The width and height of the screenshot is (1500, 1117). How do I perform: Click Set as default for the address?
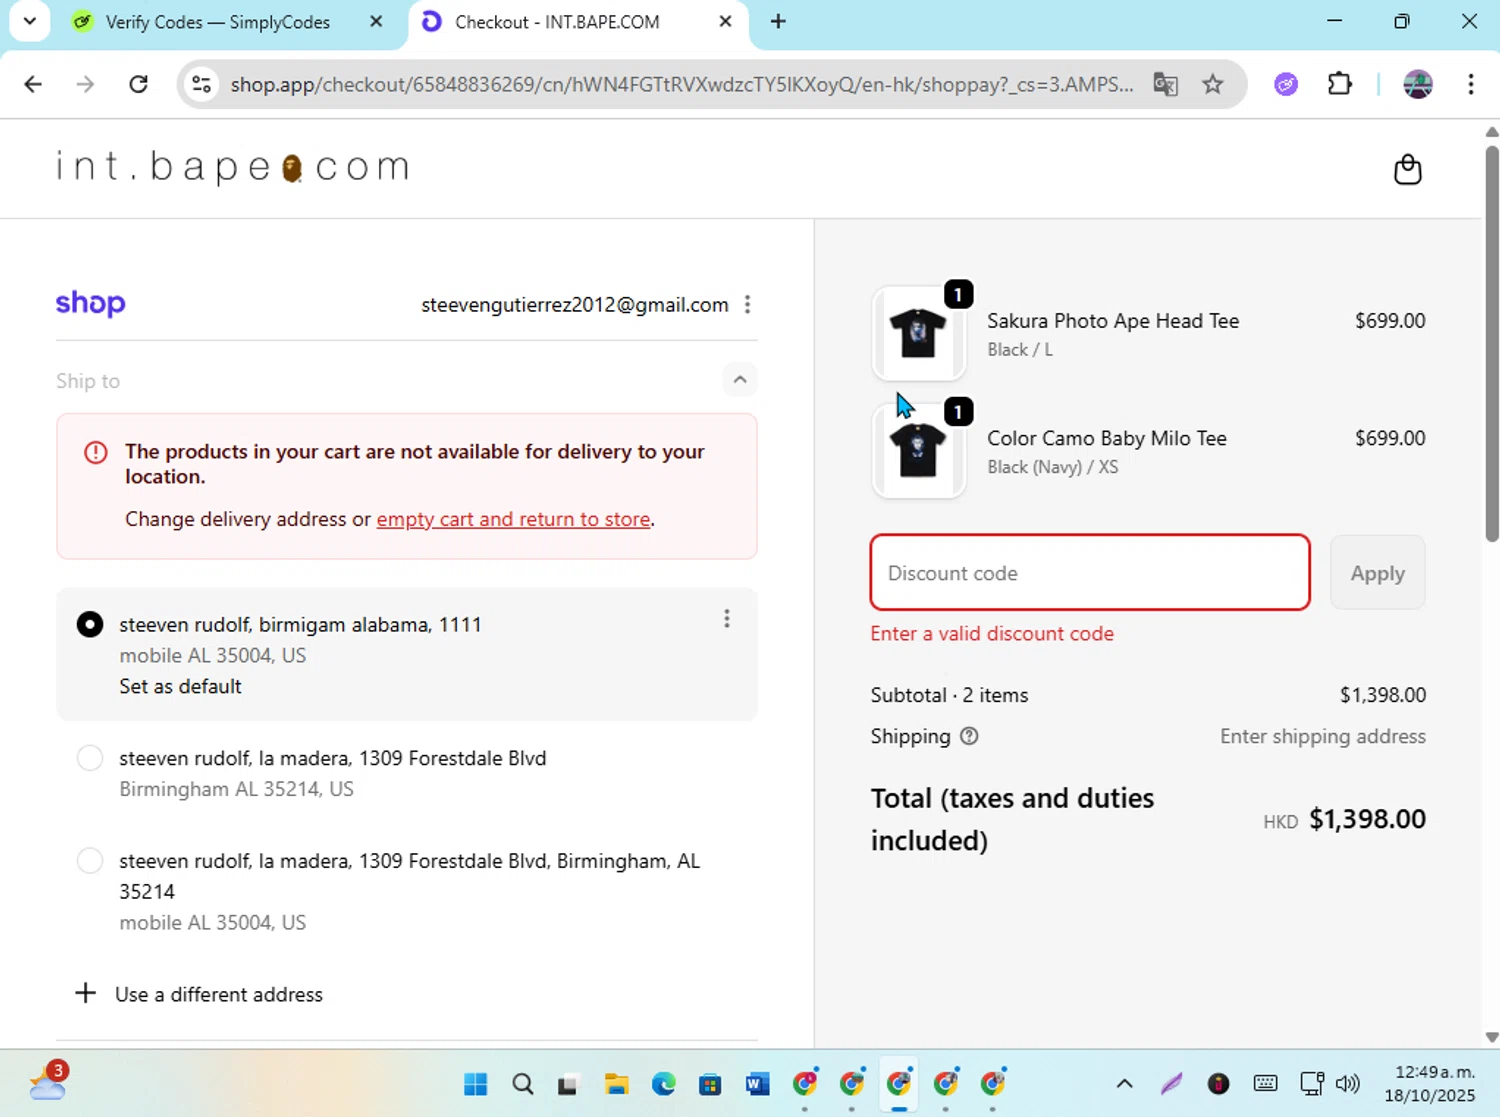click(180, 686)
